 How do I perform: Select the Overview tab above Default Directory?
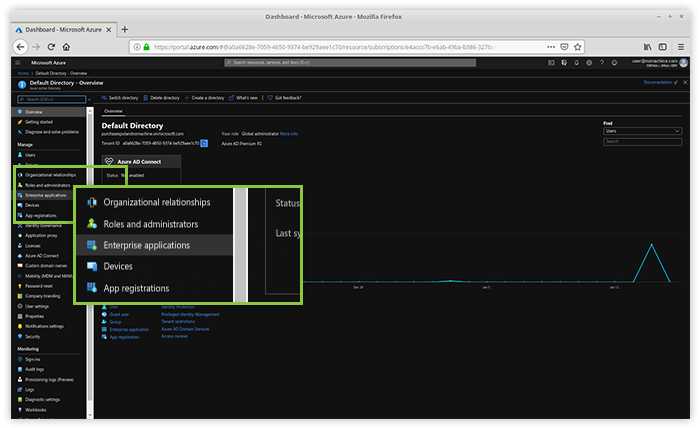[x=113, y=111]
